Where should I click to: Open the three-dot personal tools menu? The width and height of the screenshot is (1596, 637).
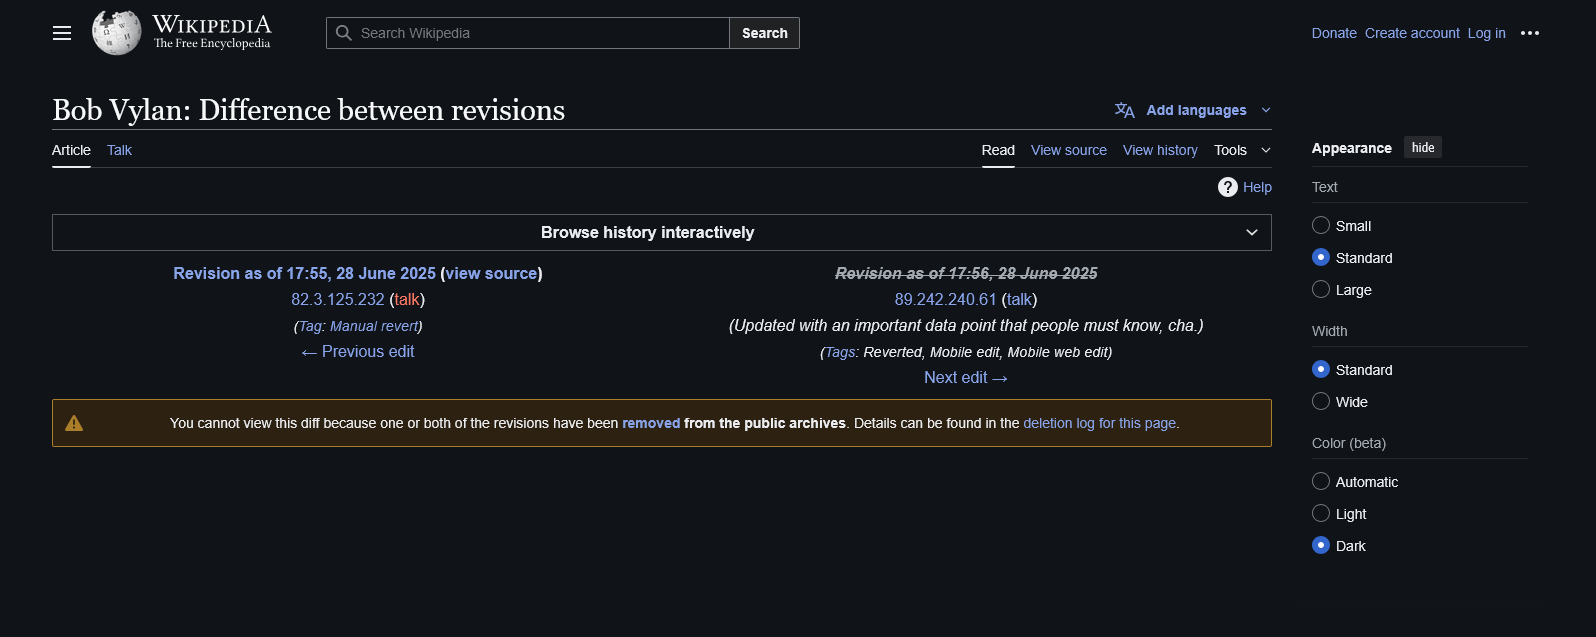(x=1530, y=33)
